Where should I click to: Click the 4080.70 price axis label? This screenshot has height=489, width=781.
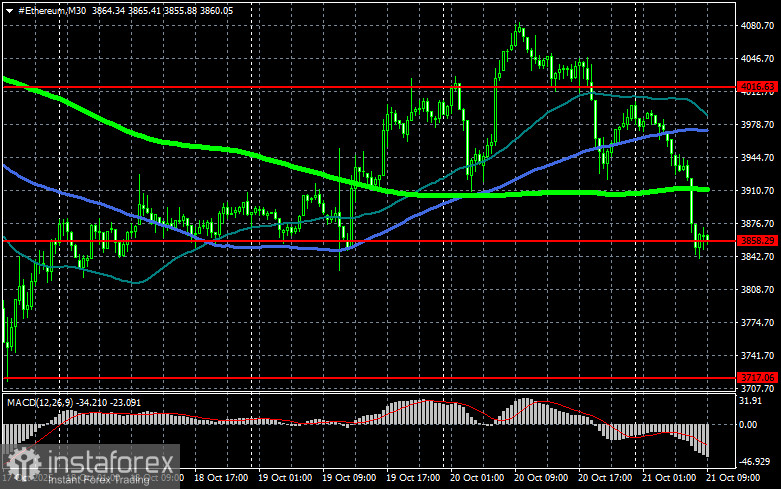coord(758,25)
